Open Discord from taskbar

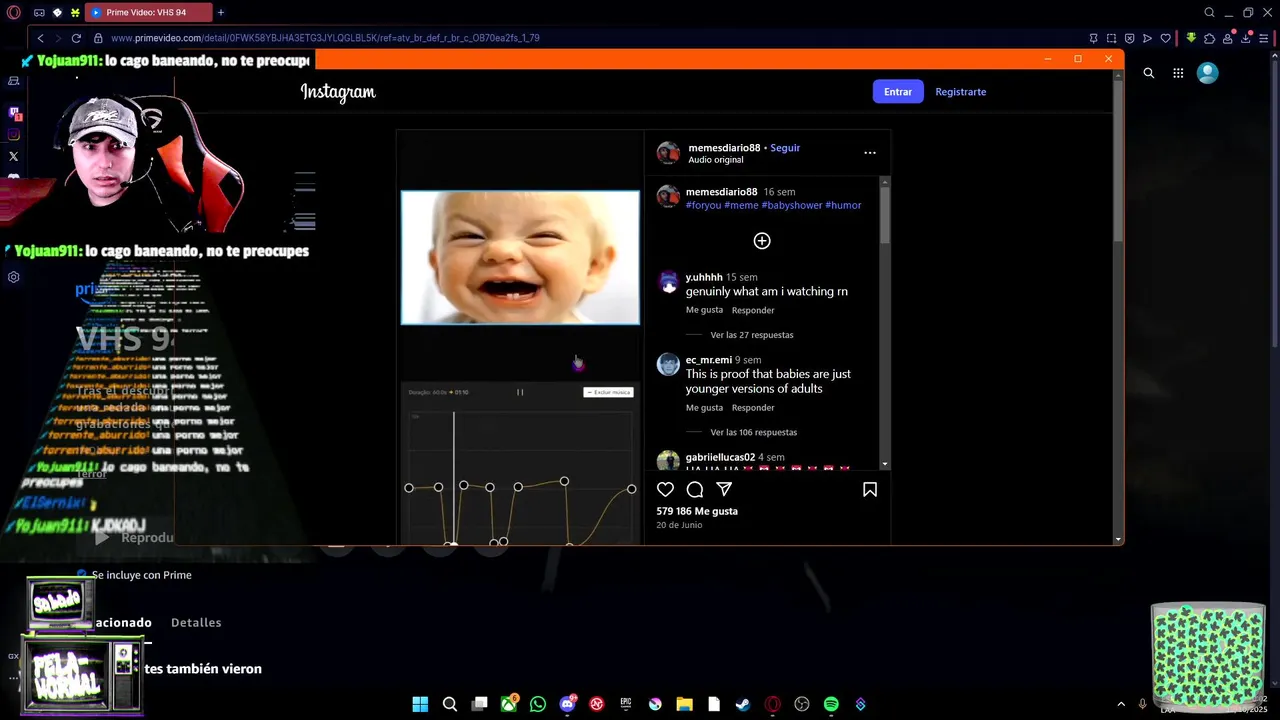(568, 704)
